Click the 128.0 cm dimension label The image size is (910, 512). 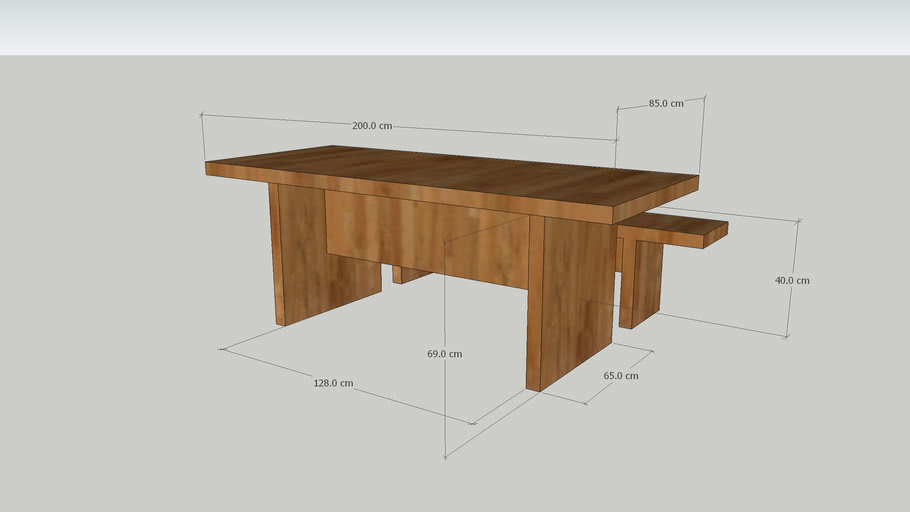click(x=333, y=383)
